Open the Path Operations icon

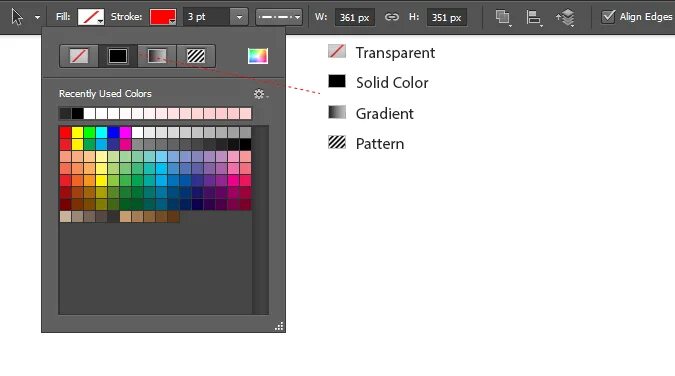tap(503, 18)
